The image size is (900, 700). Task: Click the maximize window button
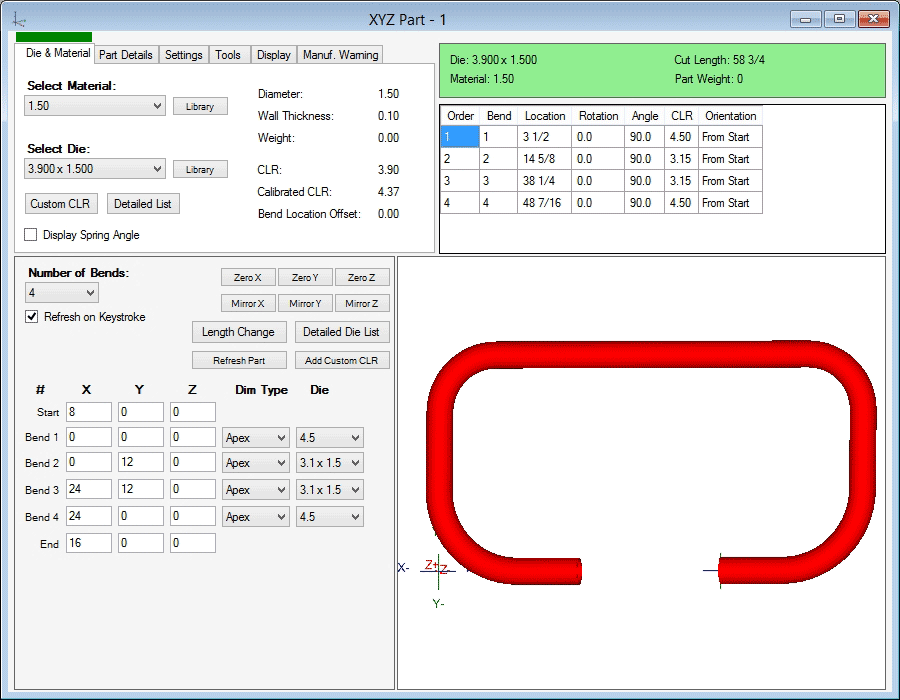pos(839,19)
